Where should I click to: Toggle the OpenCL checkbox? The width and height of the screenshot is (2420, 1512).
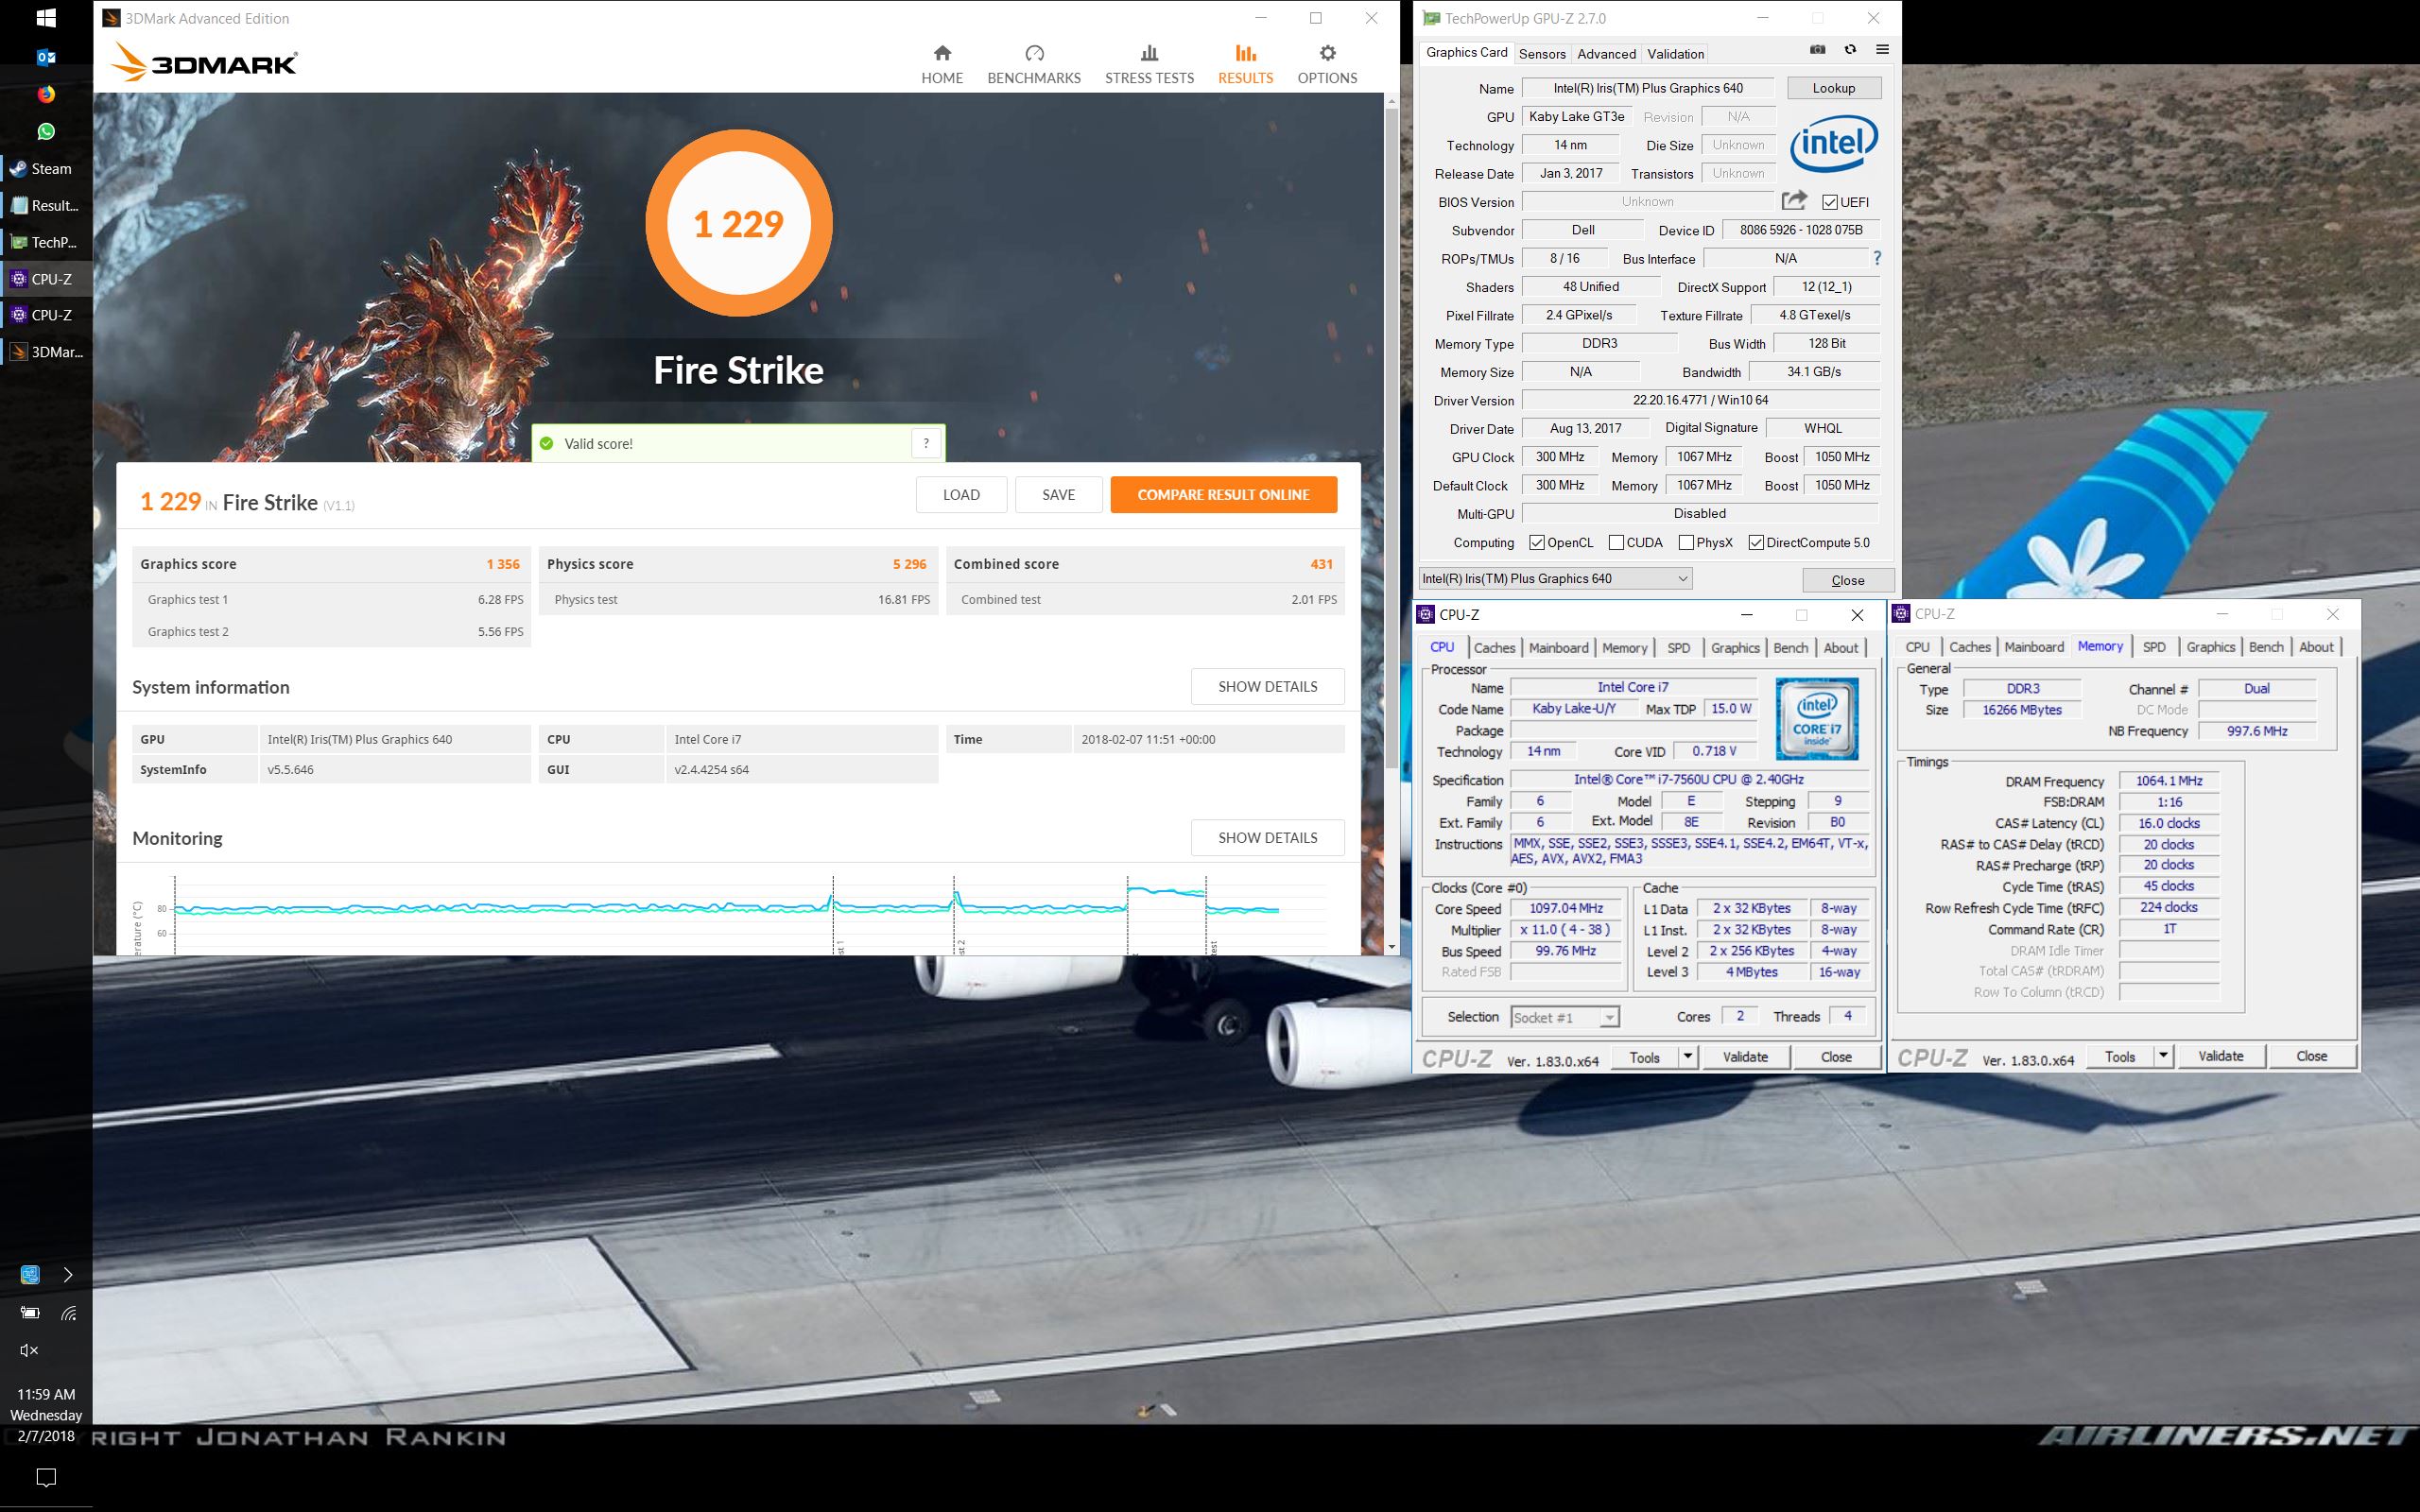(x=1537, y=543)
